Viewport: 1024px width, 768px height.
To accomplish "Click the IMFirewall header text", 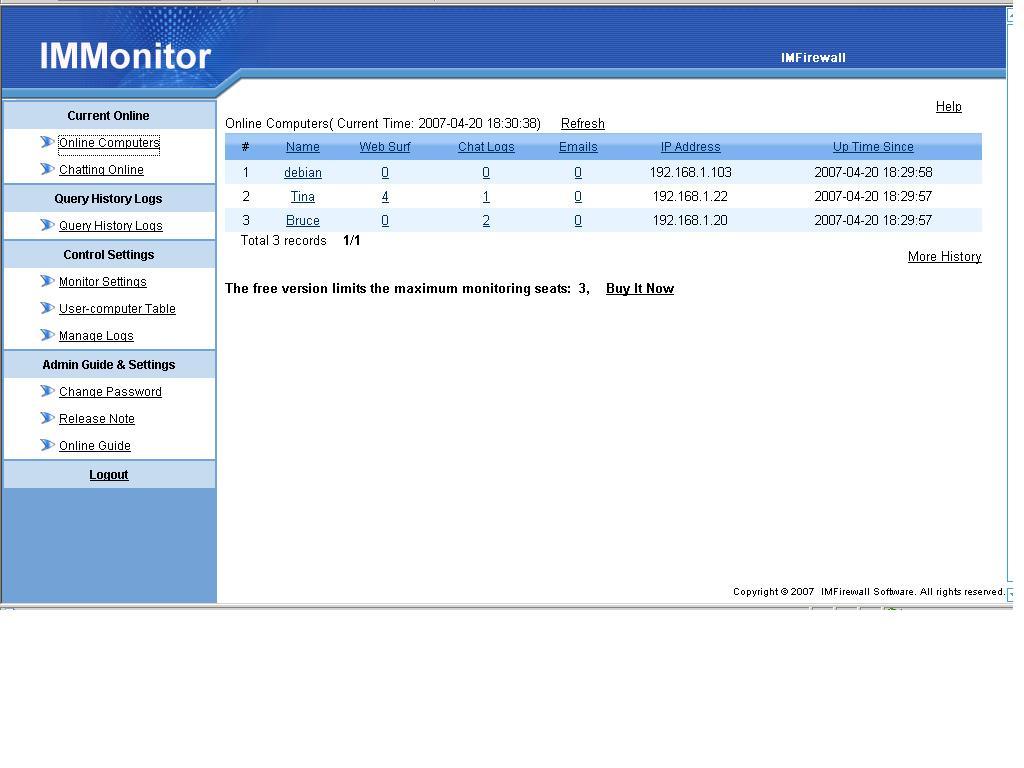I will [x=813, y=57].
